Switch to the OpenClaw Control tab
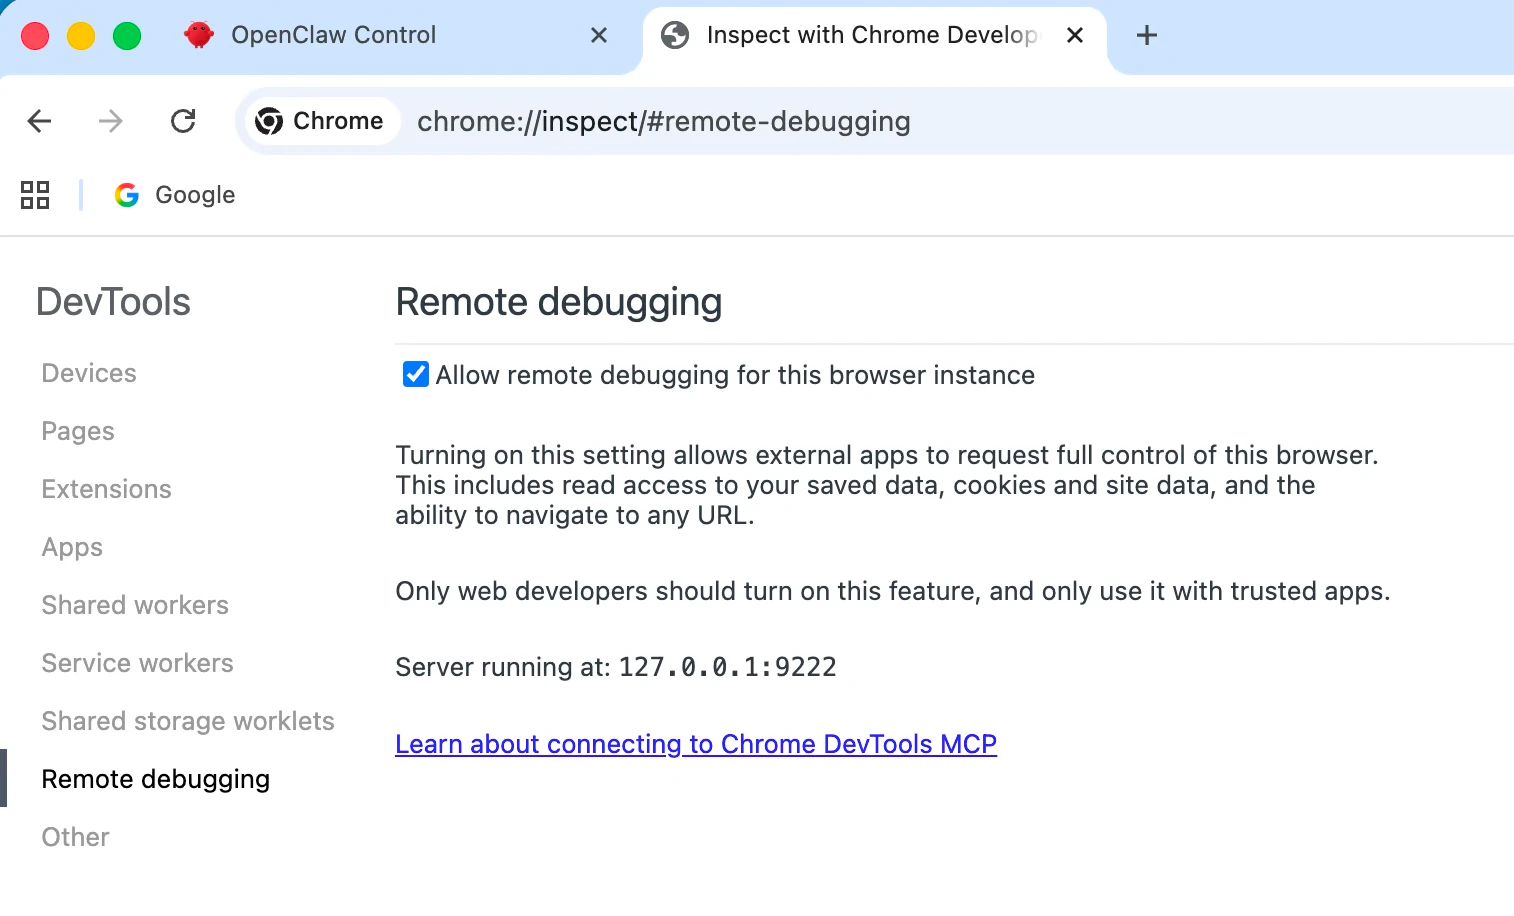The image size is (1514, 916). (334, 35)
